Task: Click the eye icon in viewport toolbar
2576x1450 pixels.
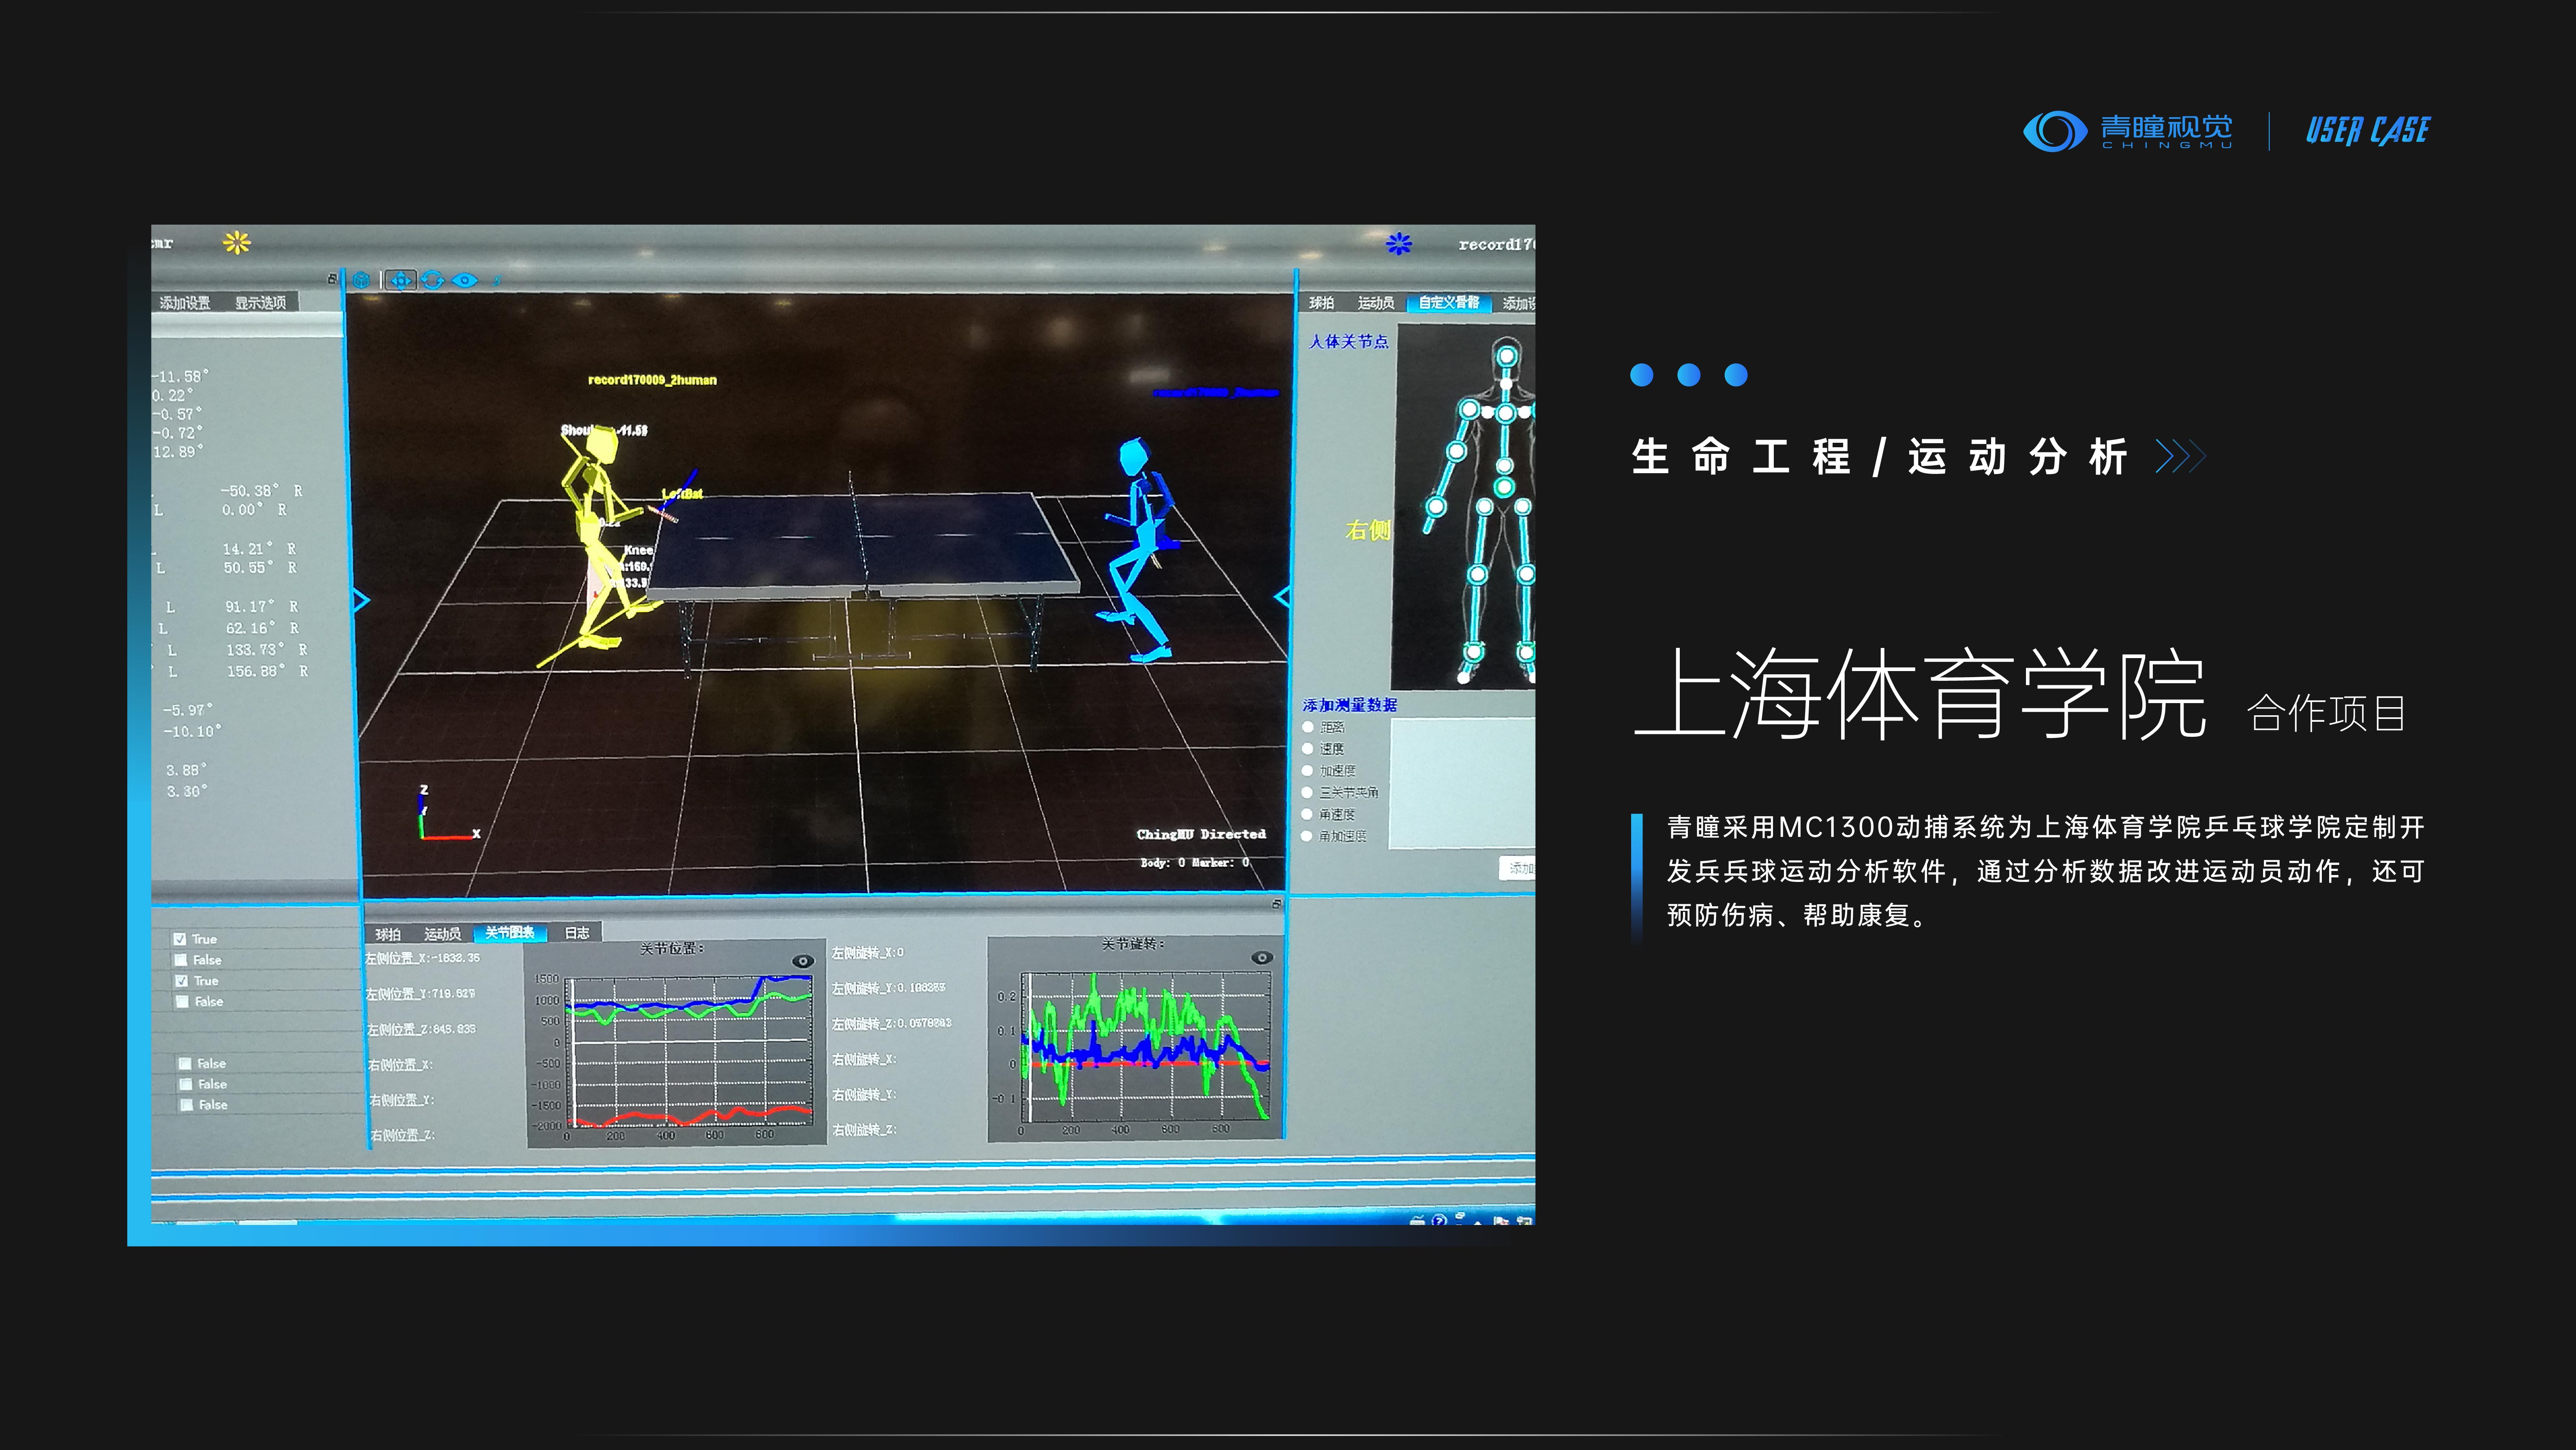Action: coord(465,281)
